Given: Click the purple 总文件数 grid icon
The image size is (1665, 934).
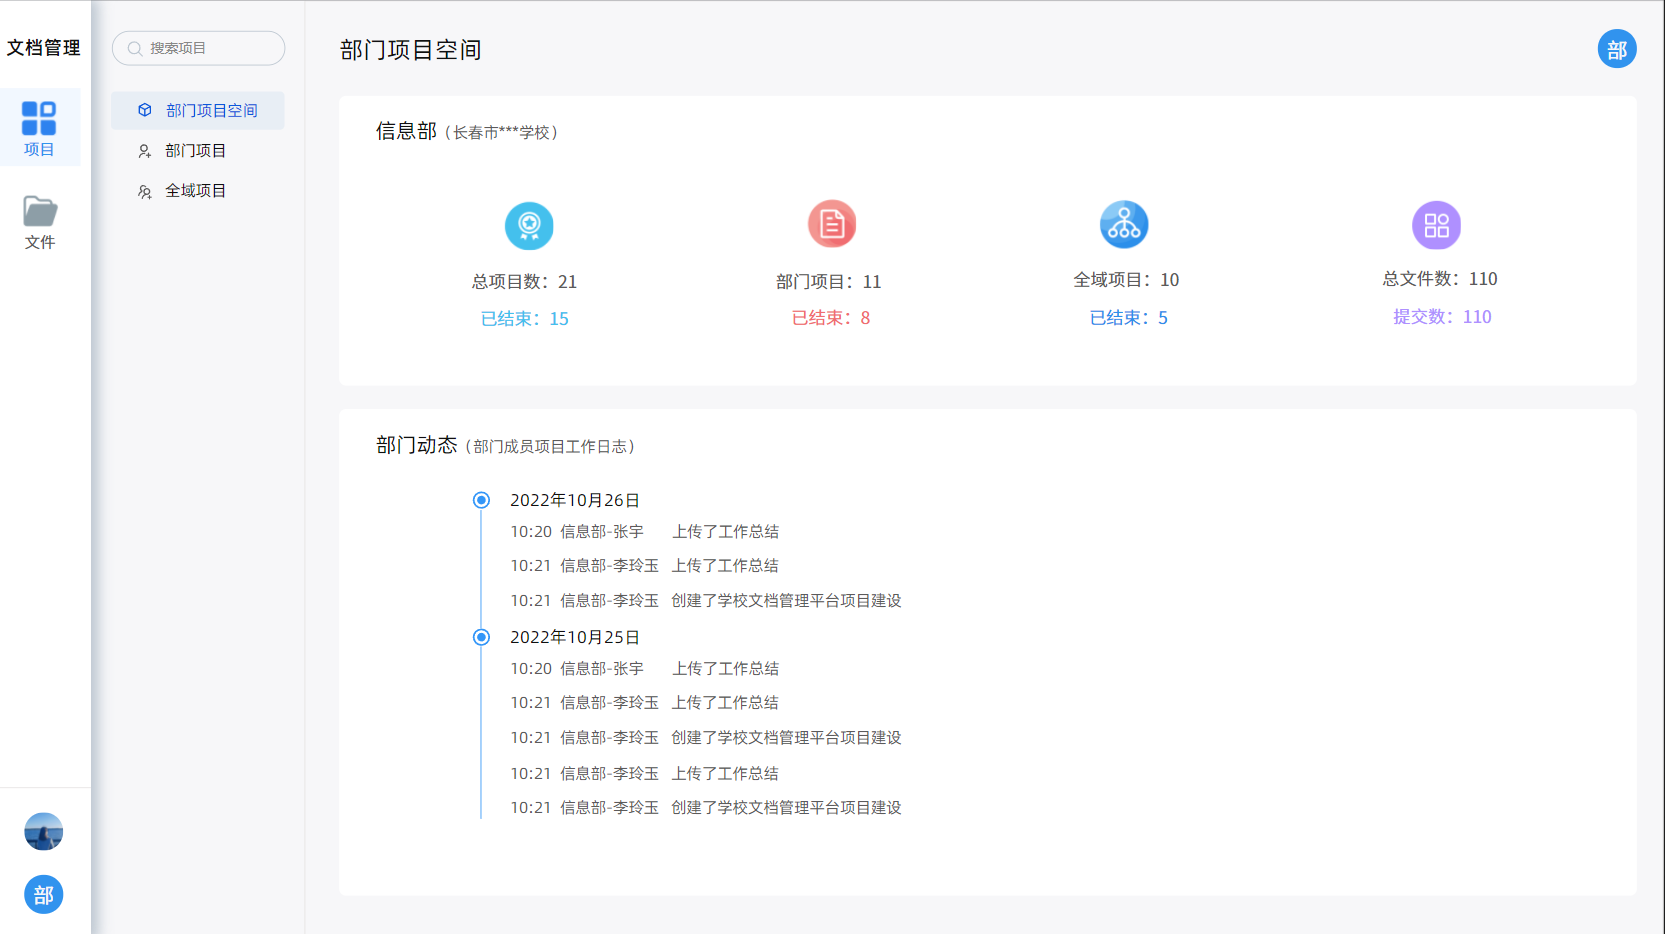Looking at the screenshot, I should click(1436, 225).
